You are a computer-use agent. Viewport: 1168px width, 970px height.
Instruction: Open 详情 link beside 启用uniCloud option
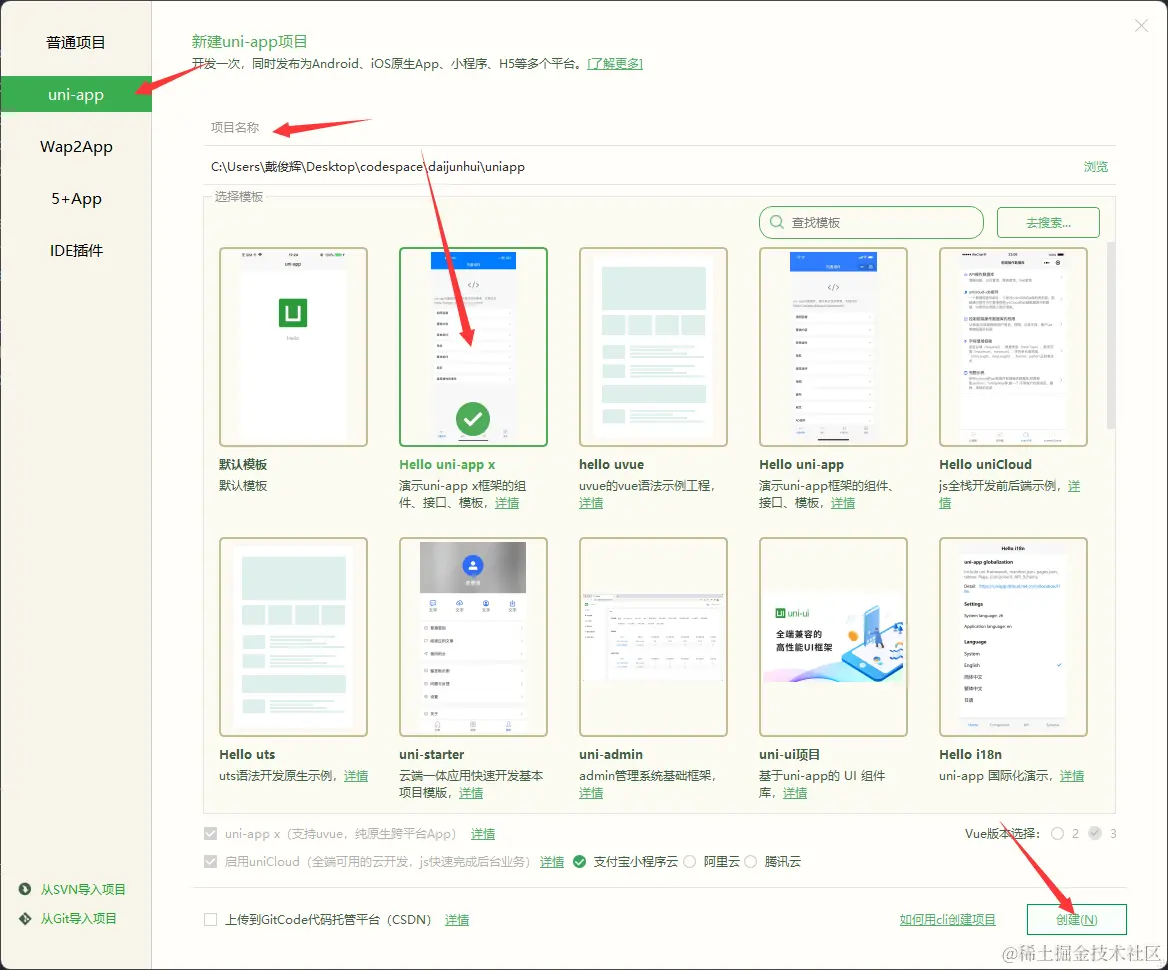tap(551, 862)
